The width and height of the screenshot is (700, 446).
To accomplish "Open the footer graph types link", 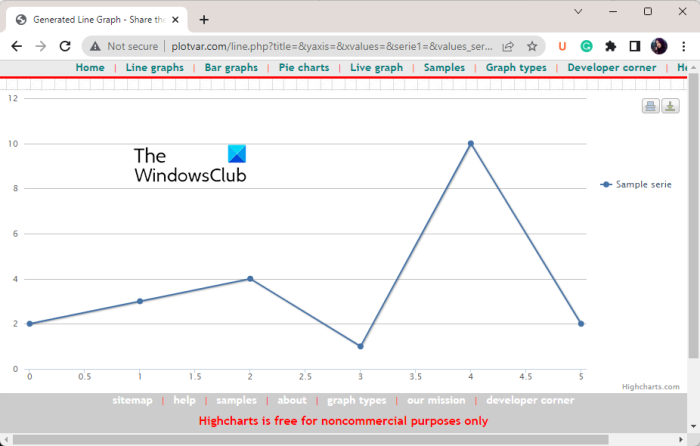I will [x=357, y=400].
